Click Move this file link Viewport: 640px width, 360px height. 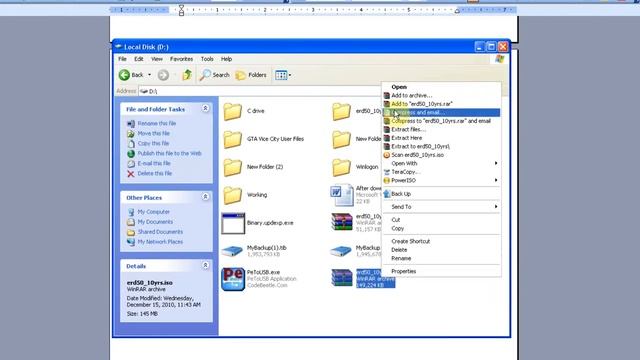coord(153,133)
